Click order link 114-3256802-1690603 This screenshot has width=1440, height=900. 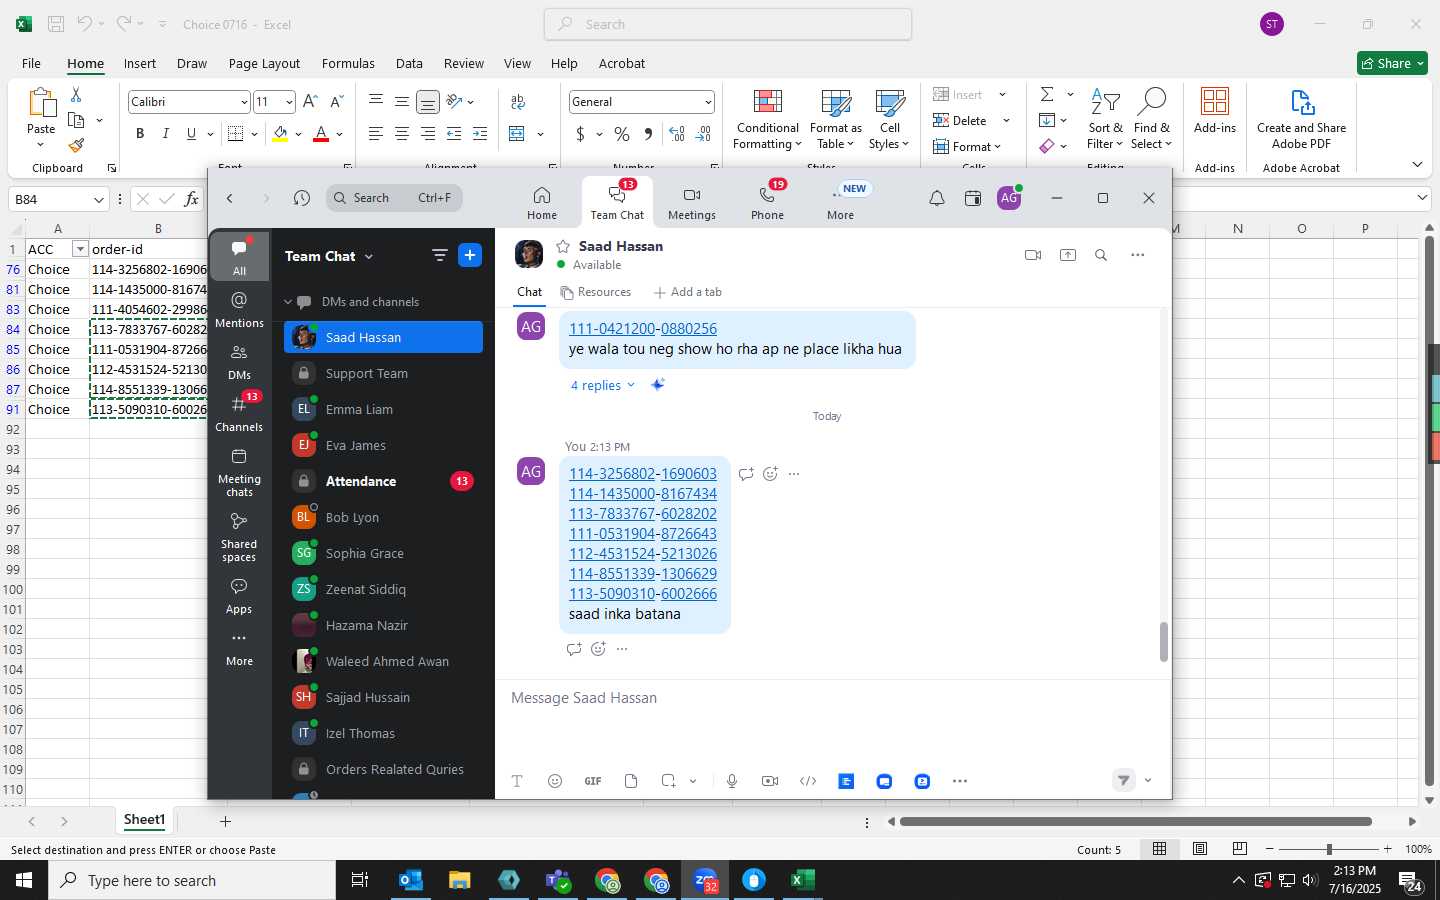[643, 474]
